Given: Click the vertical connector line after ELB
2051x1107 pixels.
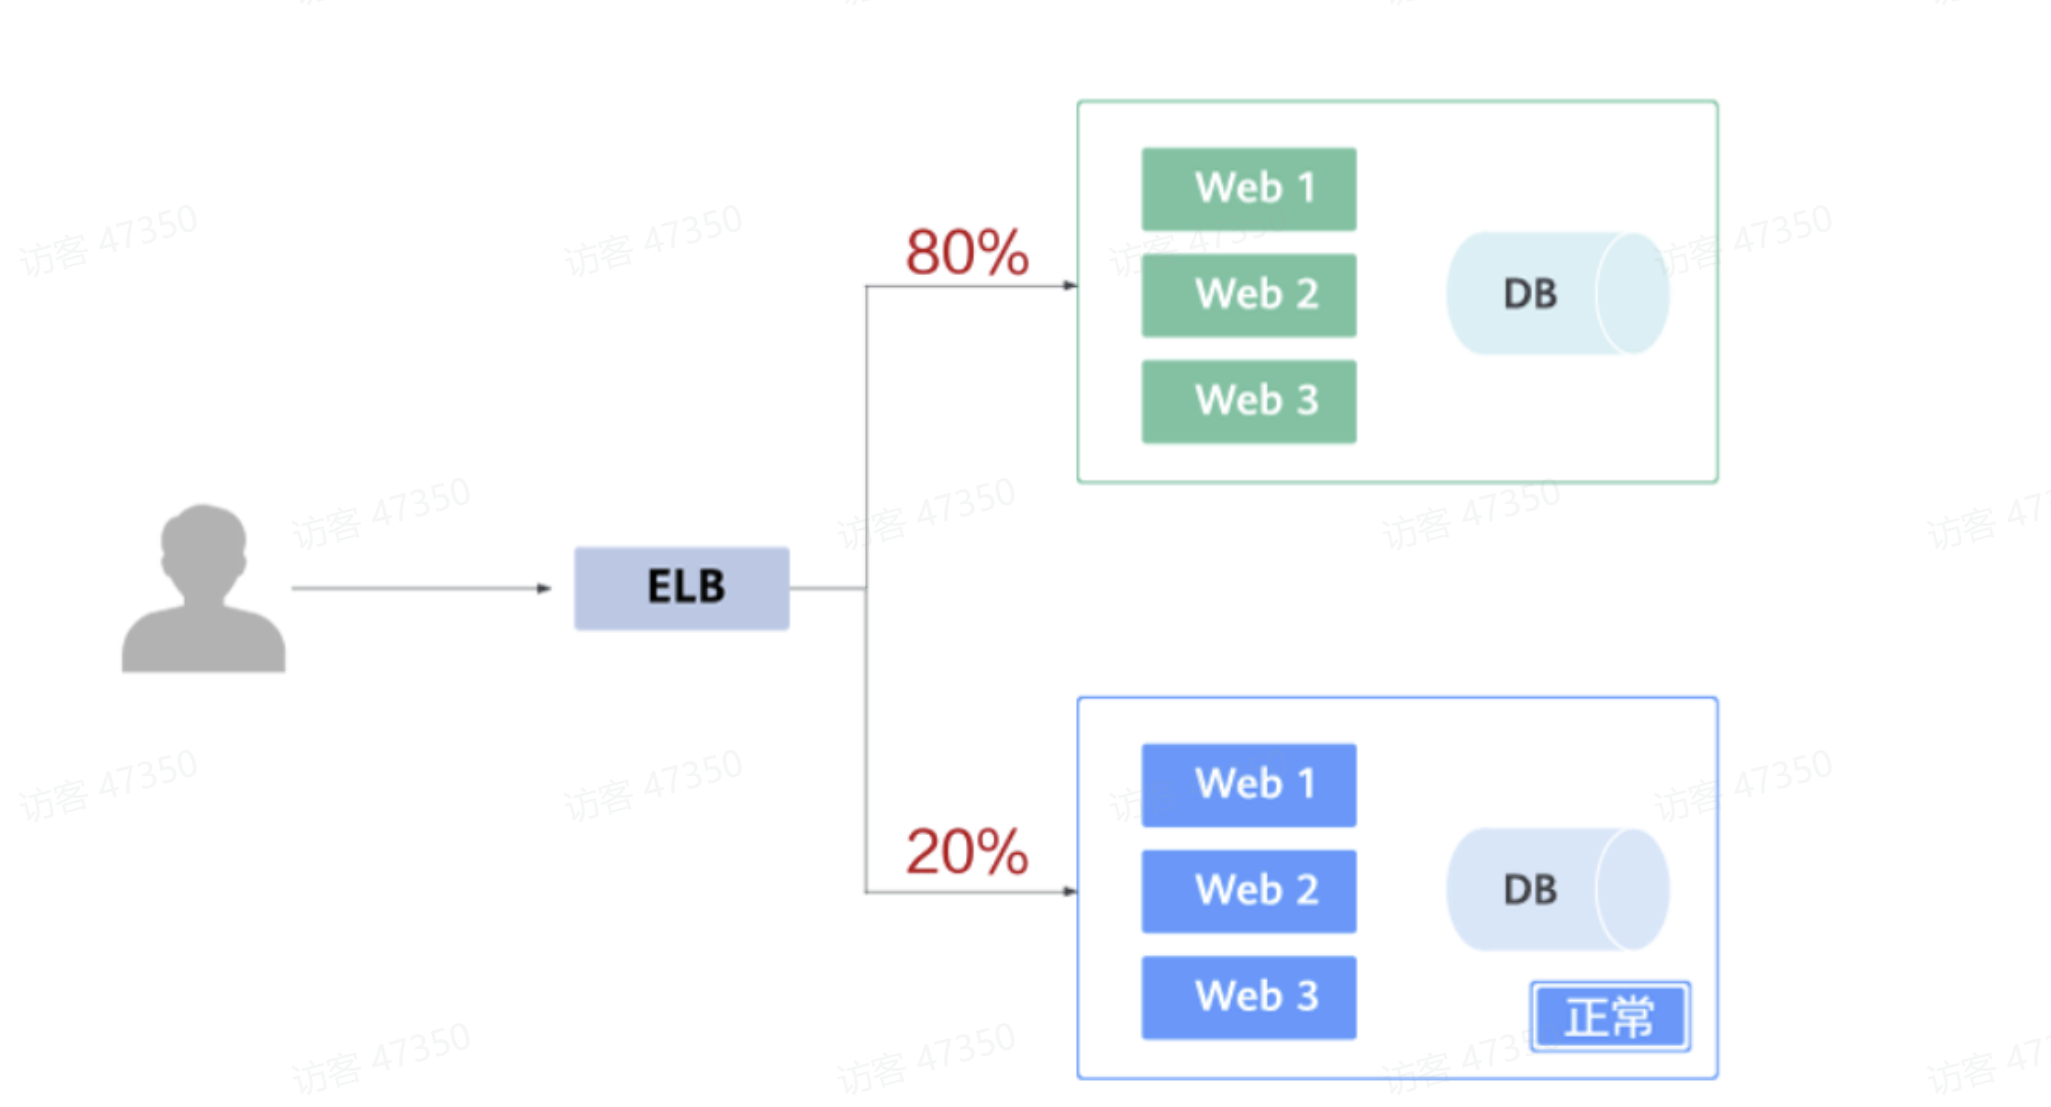Looking at the screenshot, I should [x=866, y=450].
